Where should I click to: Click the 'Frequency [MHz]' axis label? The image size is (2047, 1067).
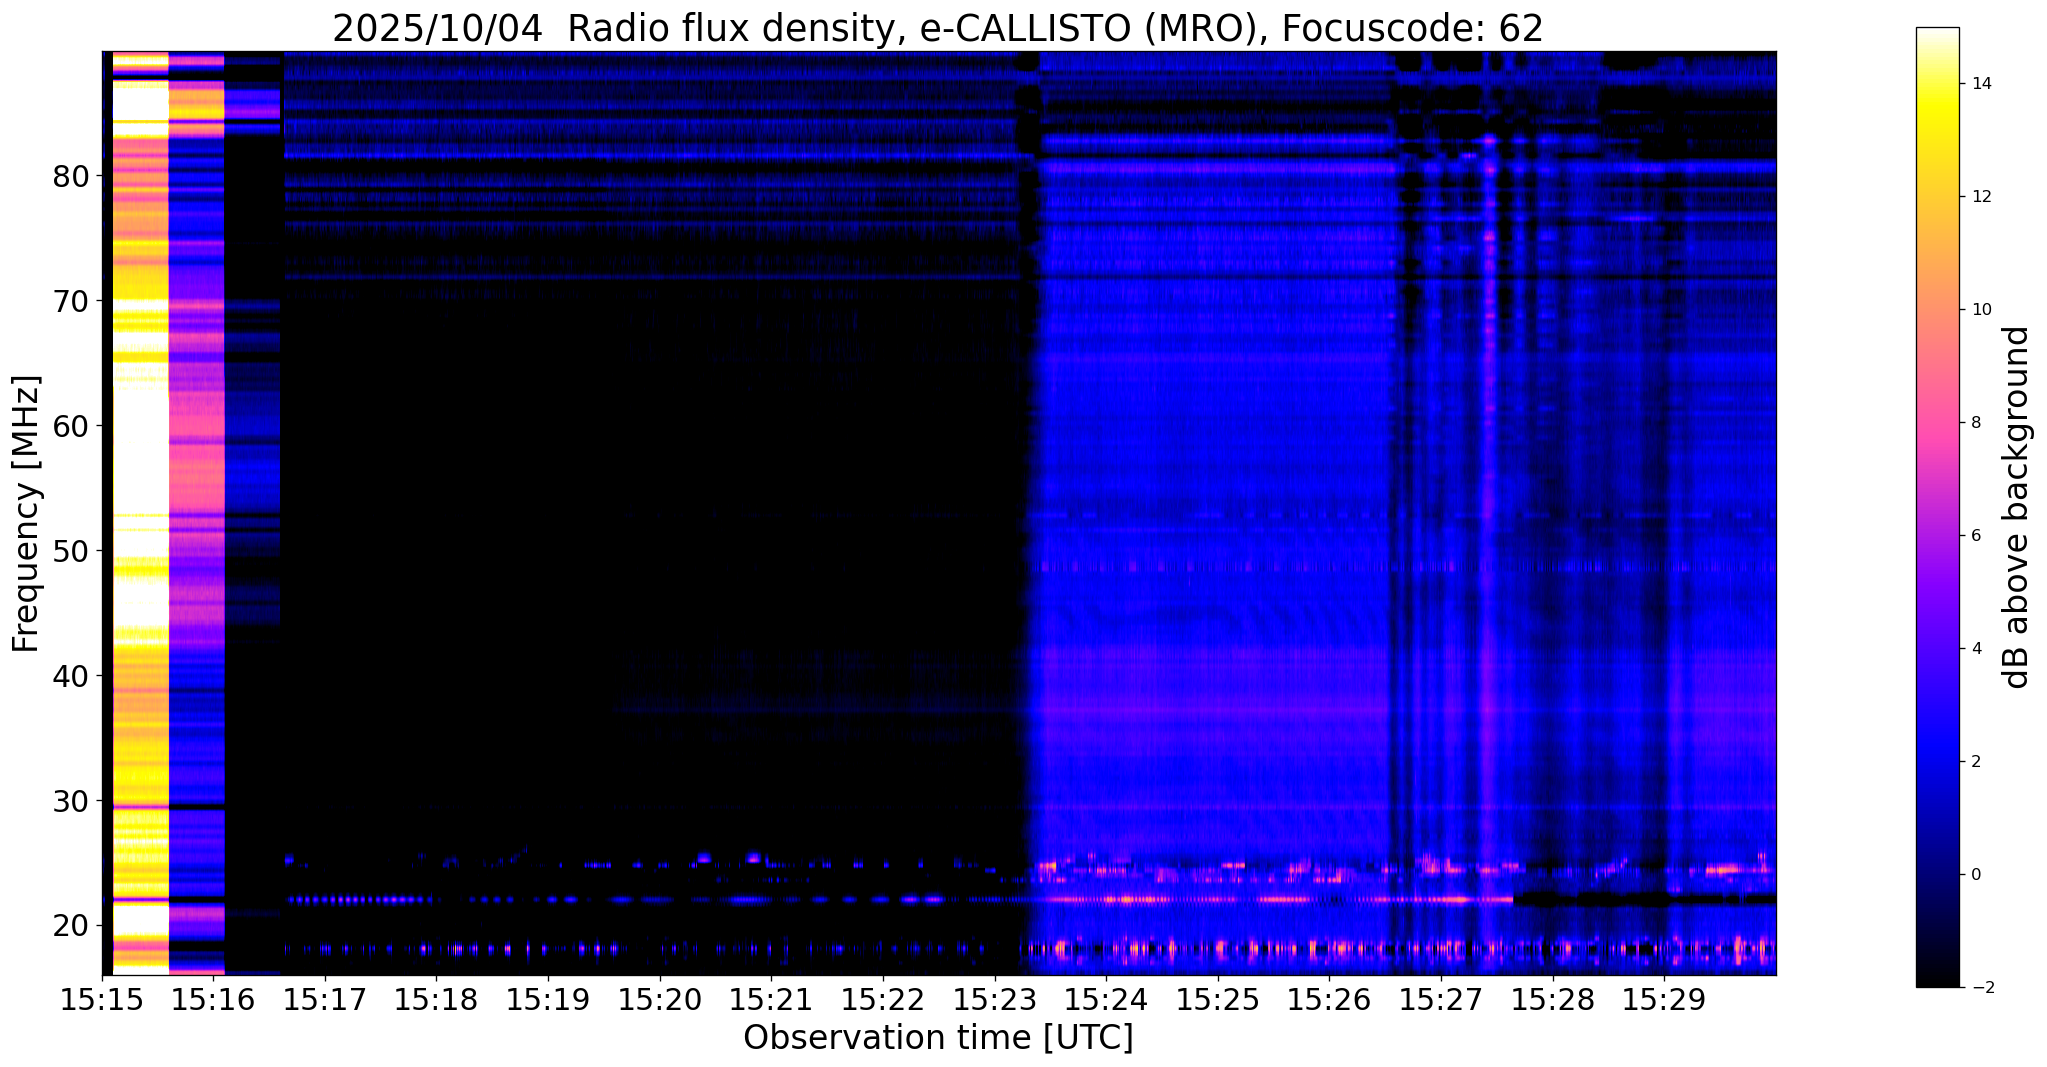(x=26, y=514)
